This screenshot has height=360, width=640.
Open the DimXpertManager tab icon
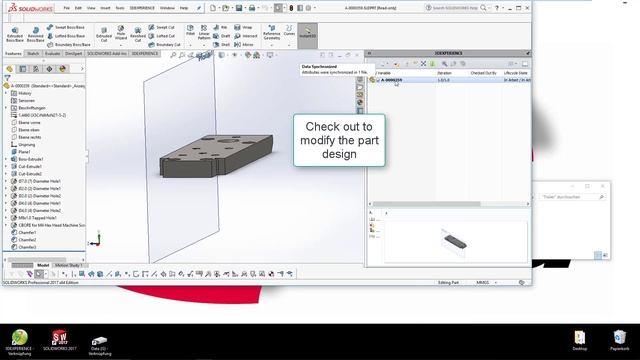click(x=49, y=69)
